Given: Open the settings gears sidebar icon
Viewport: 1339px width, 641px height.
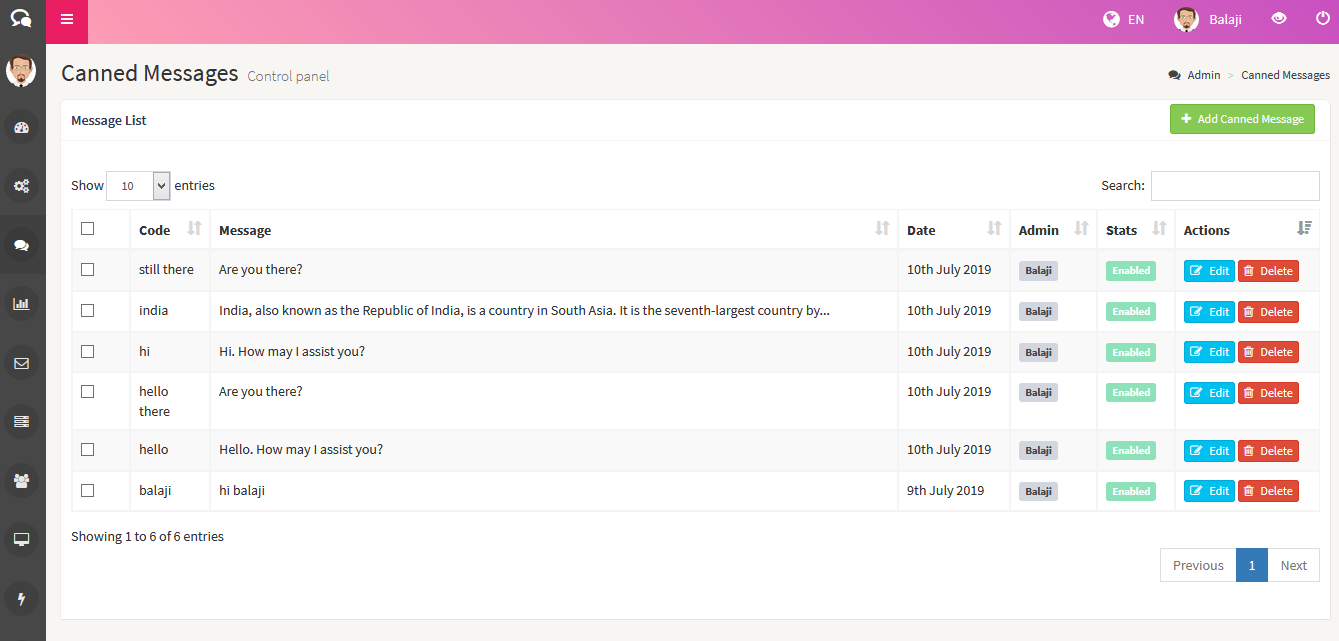Looking at the screenshot, I should click(22, 186).
